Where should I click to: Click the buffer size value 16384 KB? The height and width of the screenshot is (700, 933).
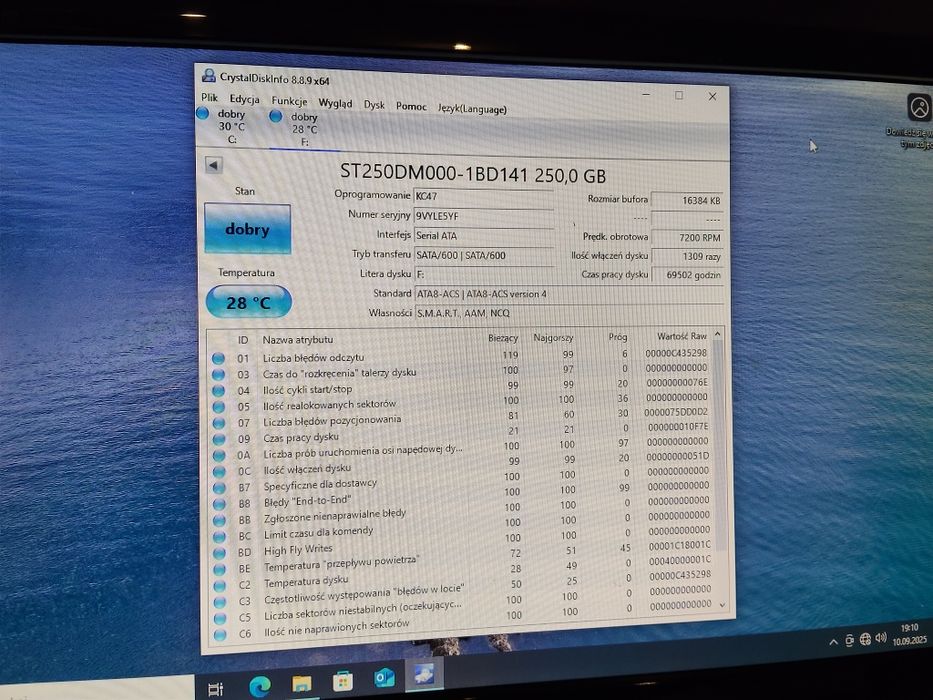[x=687, y=200]
